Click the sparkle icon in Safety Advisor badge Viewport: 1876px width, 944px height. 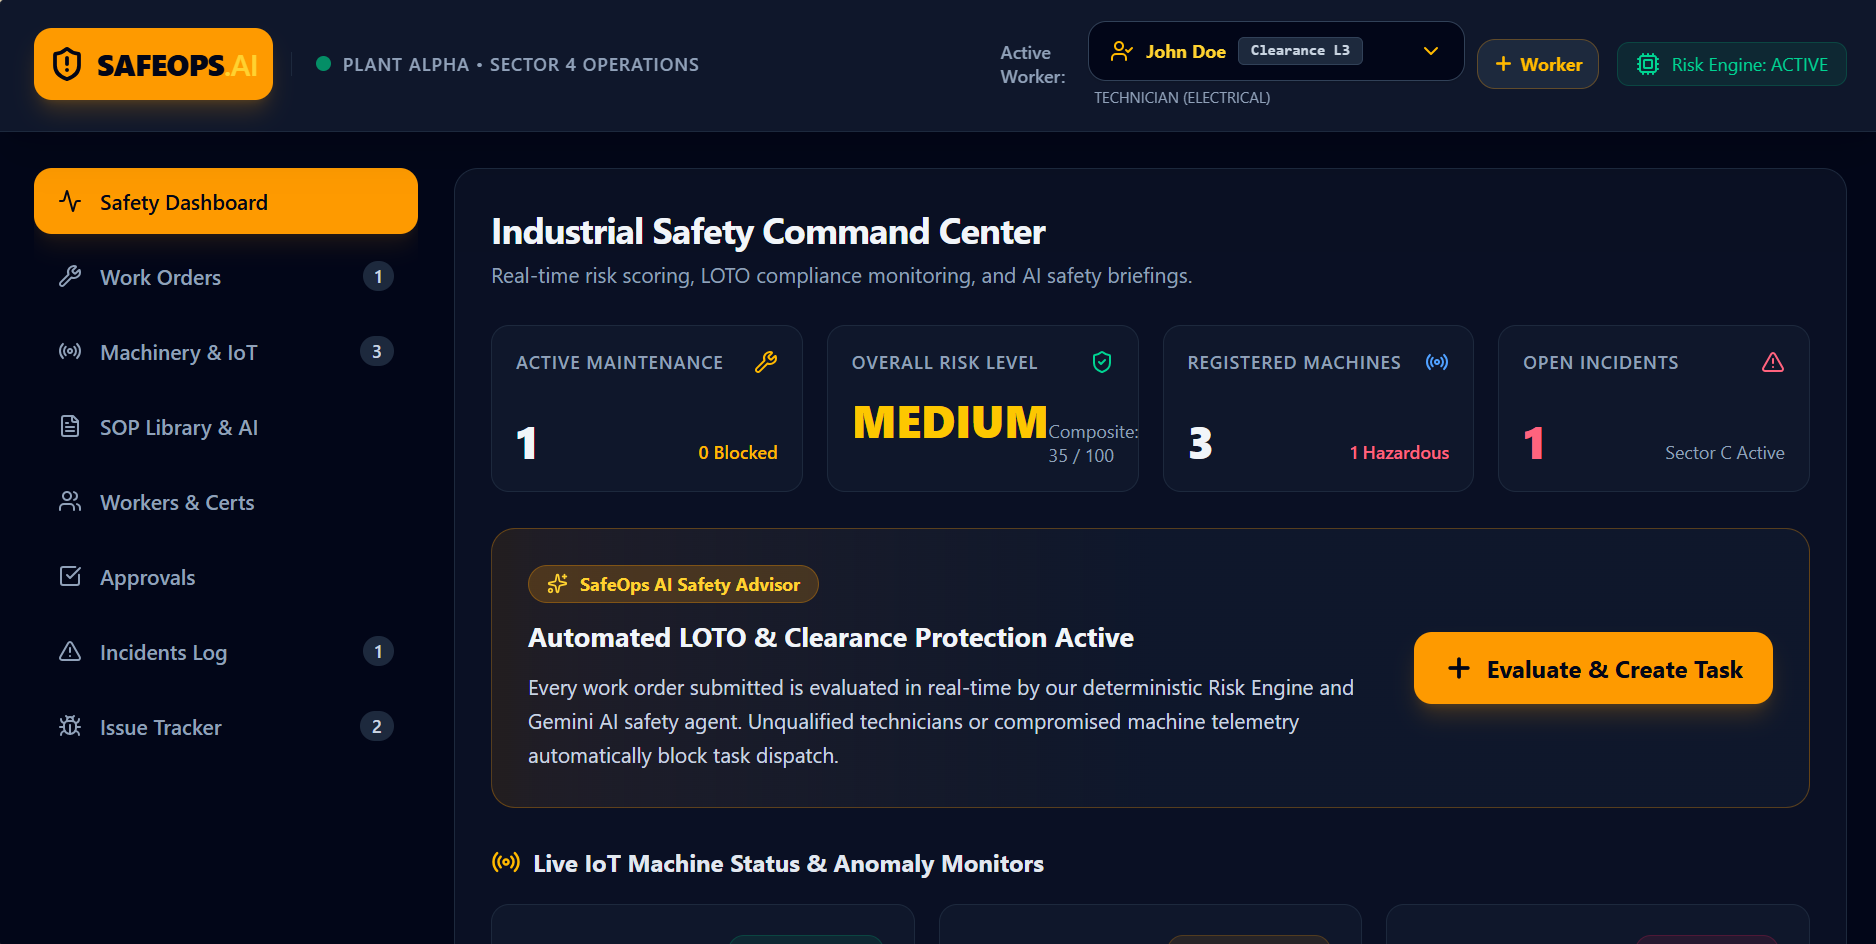558,584
